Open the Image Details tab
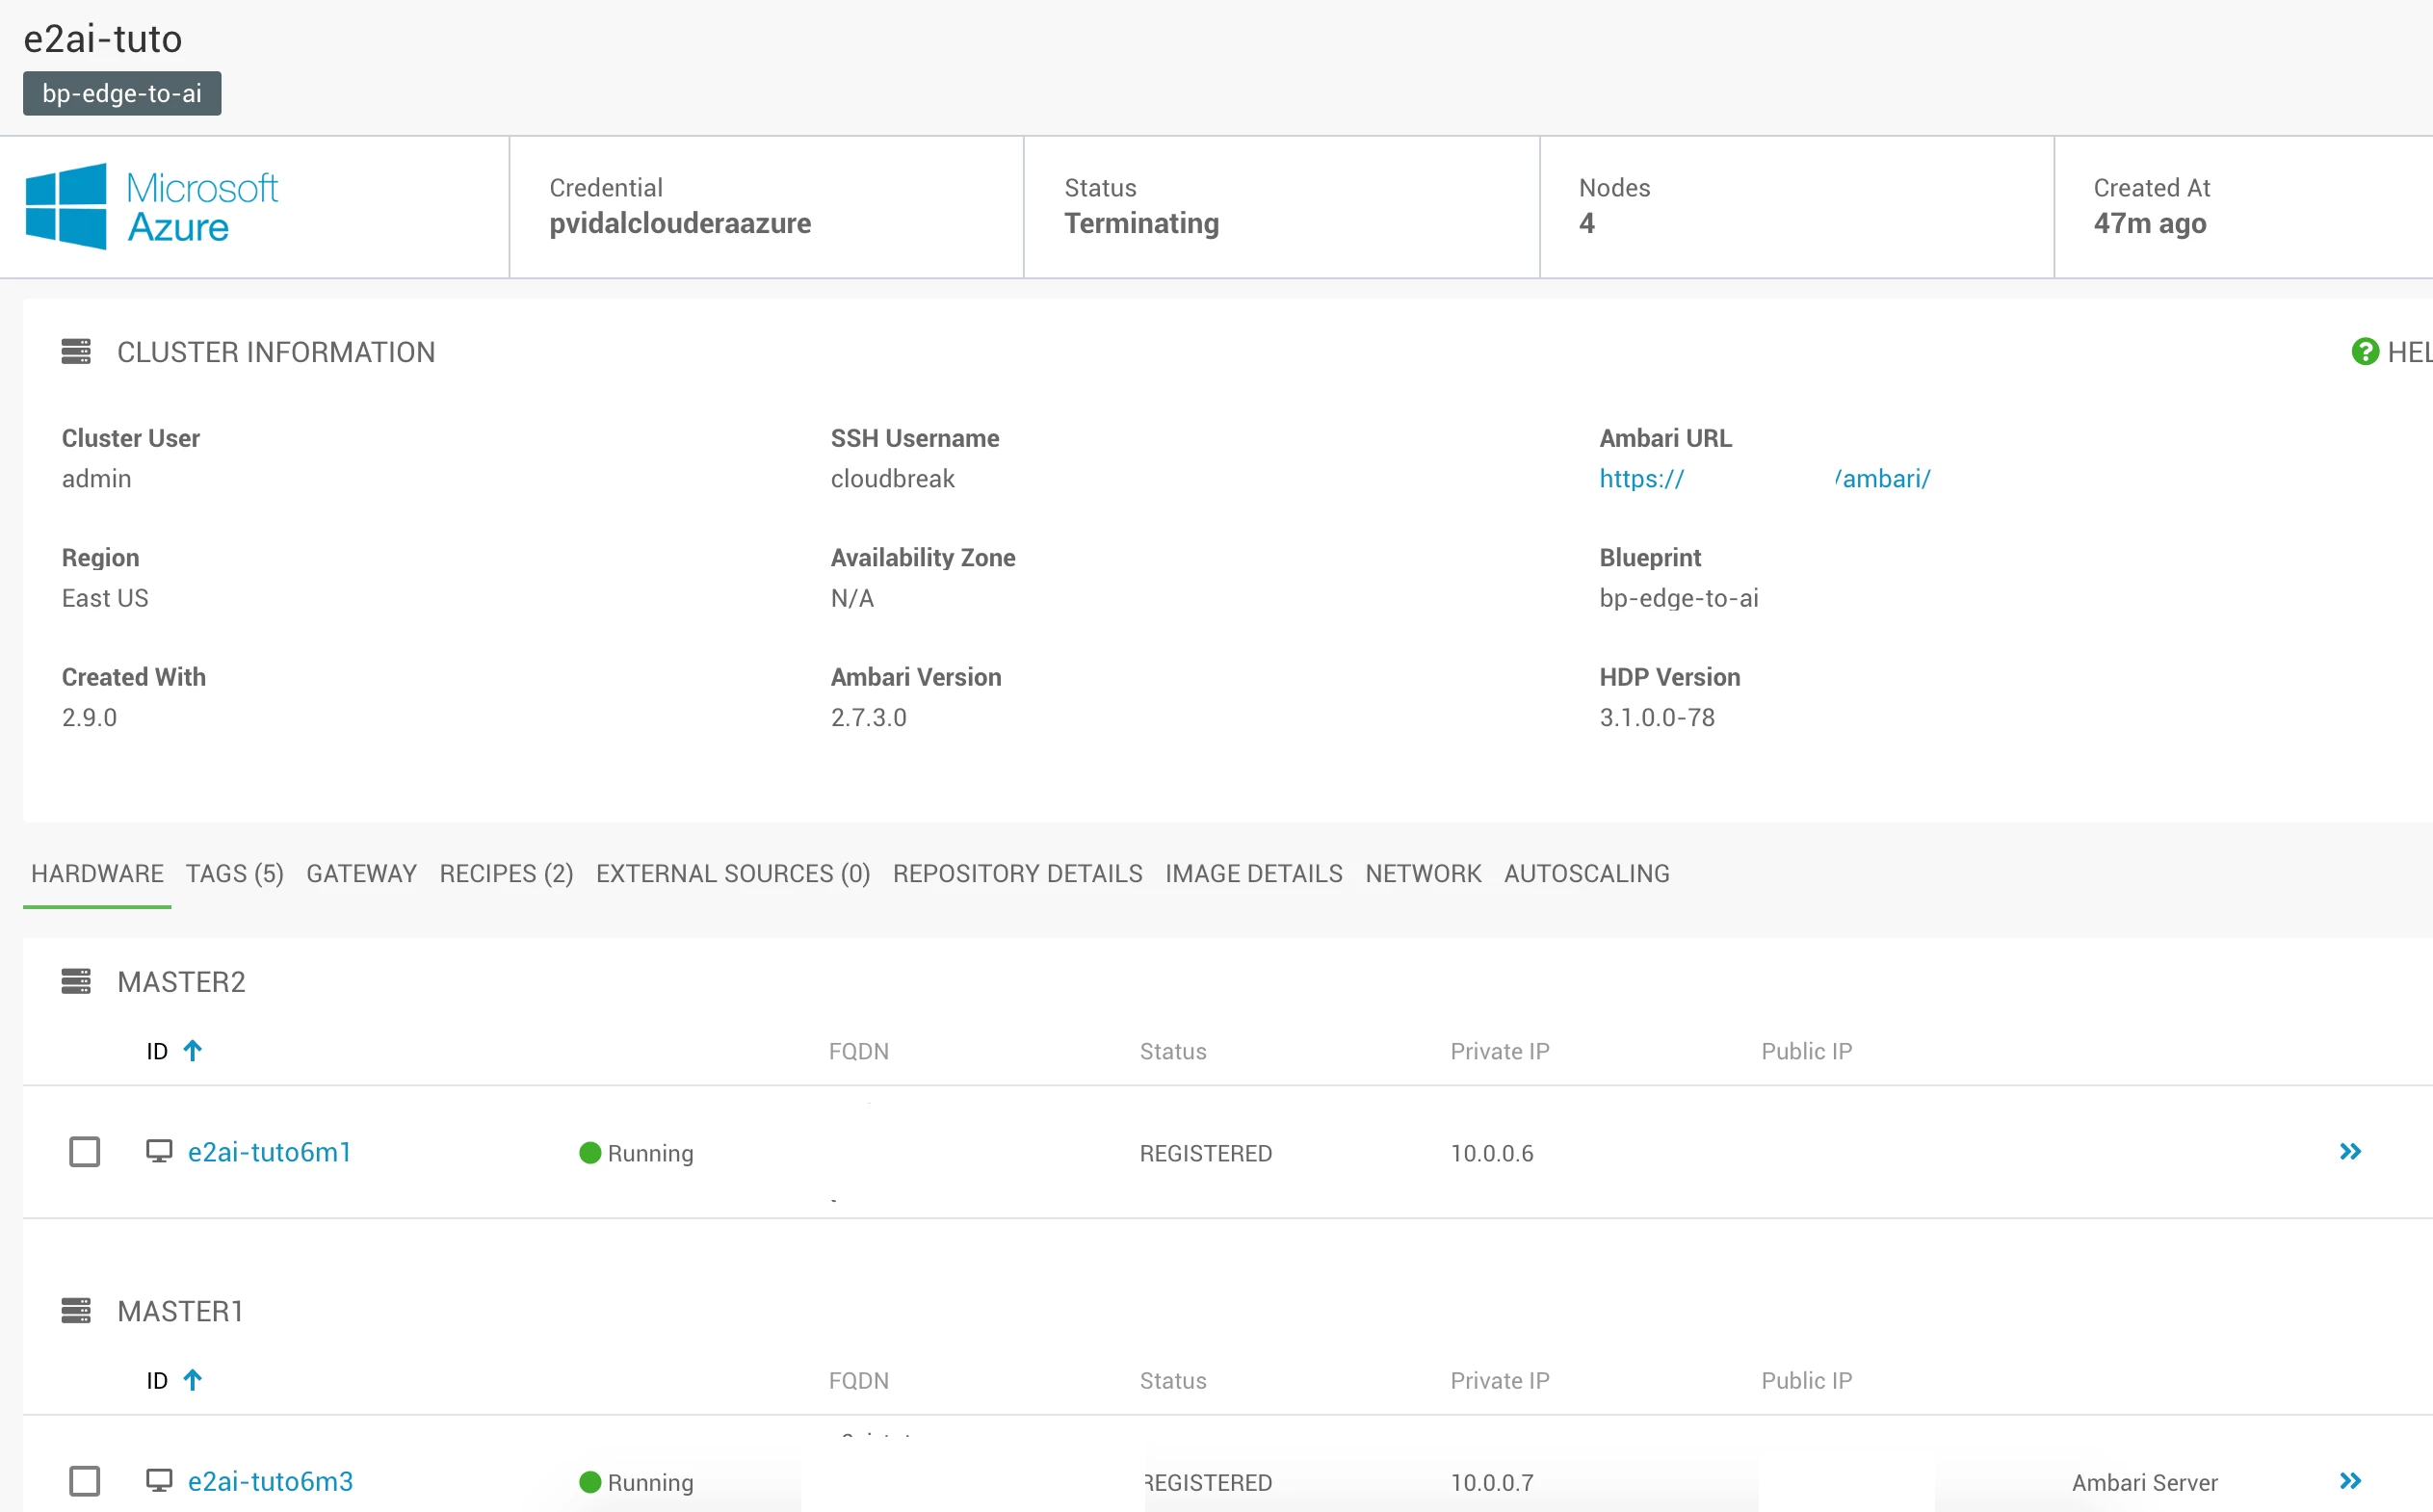Screen dimensions: 2433x1512 [1254, 874]
